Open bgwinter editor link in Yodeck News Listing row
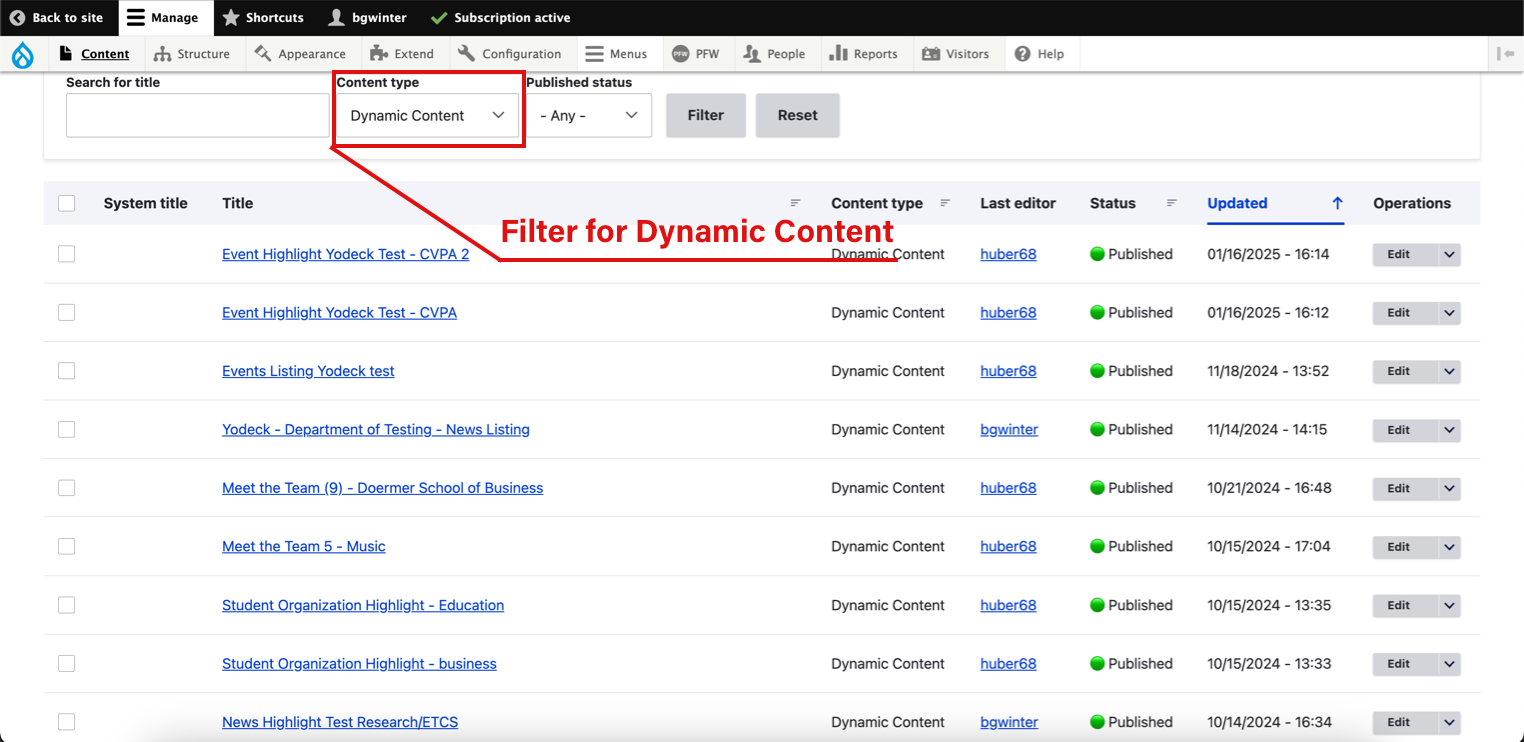1524x742 pixels. tap(1009, 429)
